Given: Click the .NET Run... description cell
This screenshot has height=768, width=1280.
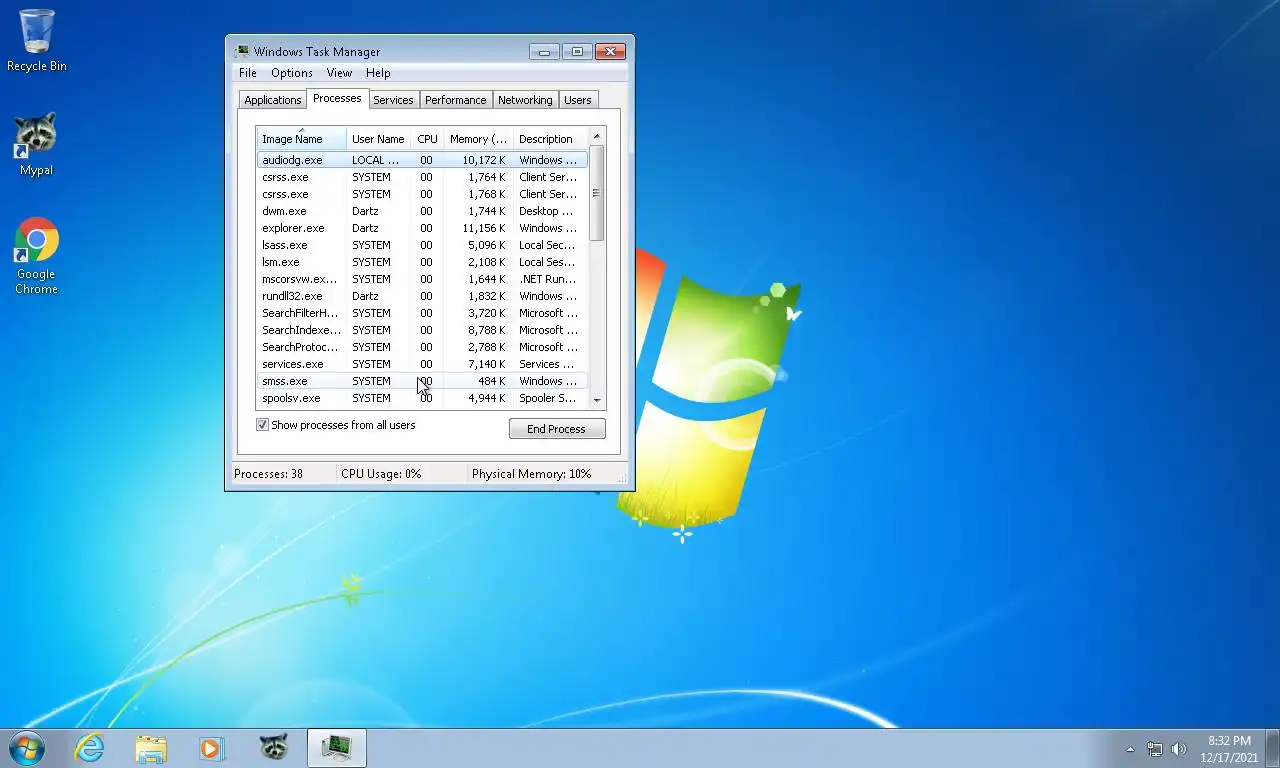Looking at the screenshot, I should [x=547, y=279].
